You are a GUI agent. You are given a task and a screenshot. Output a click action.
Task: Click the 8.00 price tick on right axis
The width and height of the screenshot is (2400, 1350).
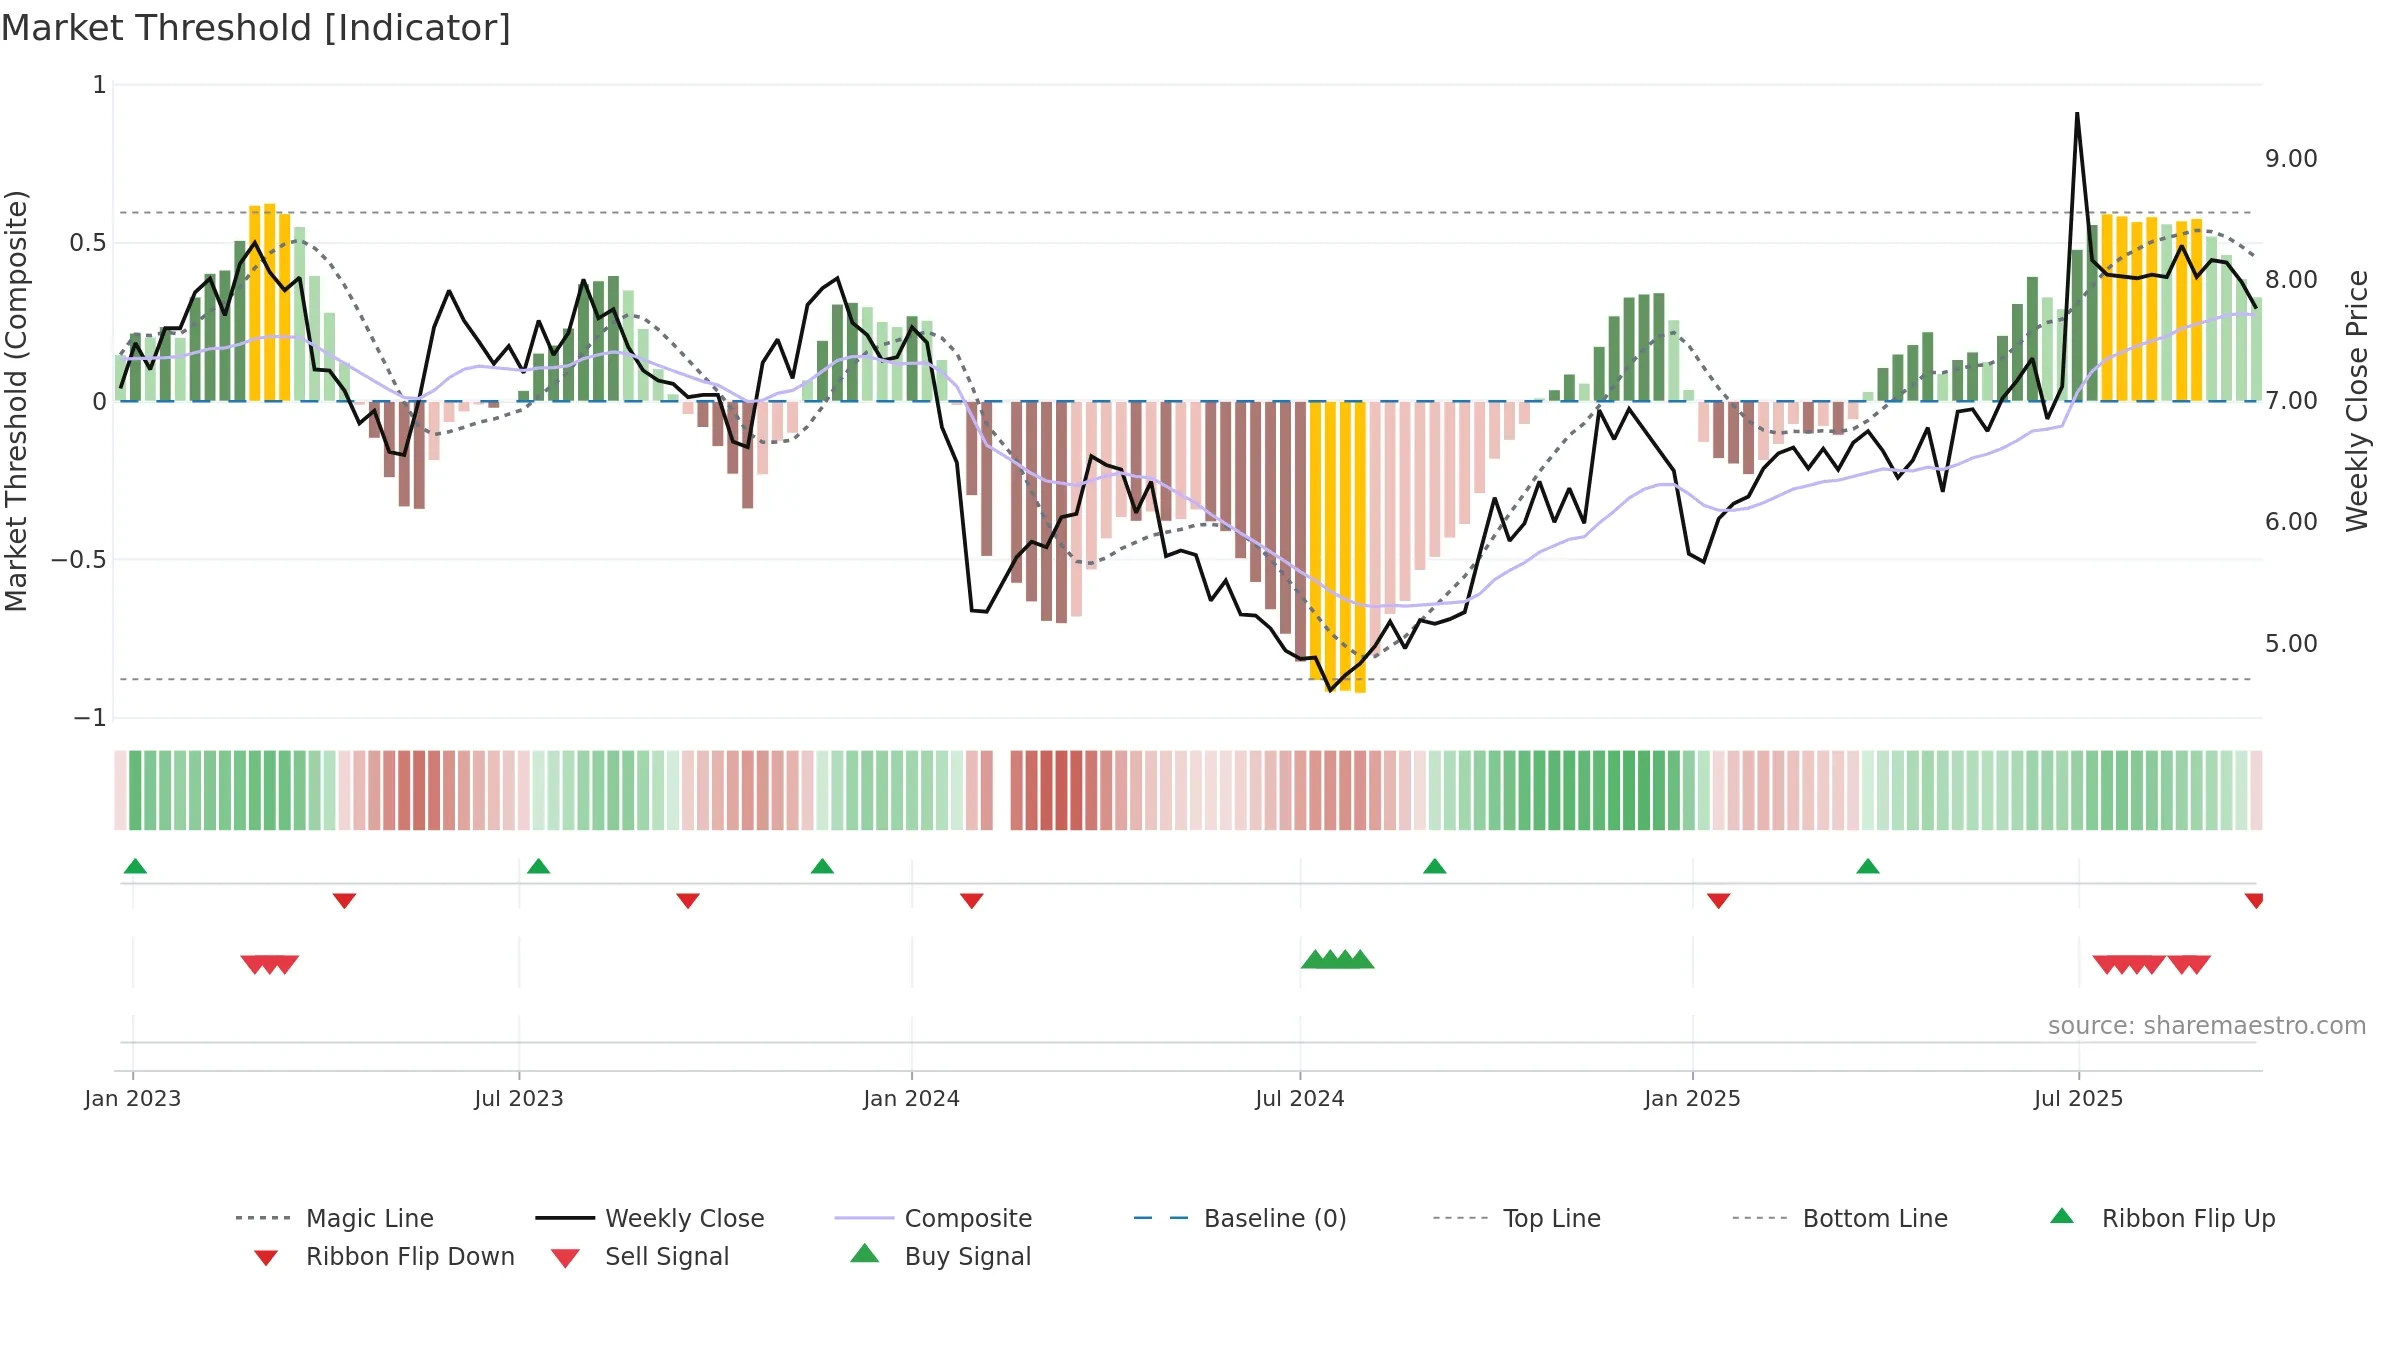click(2291, 280)
